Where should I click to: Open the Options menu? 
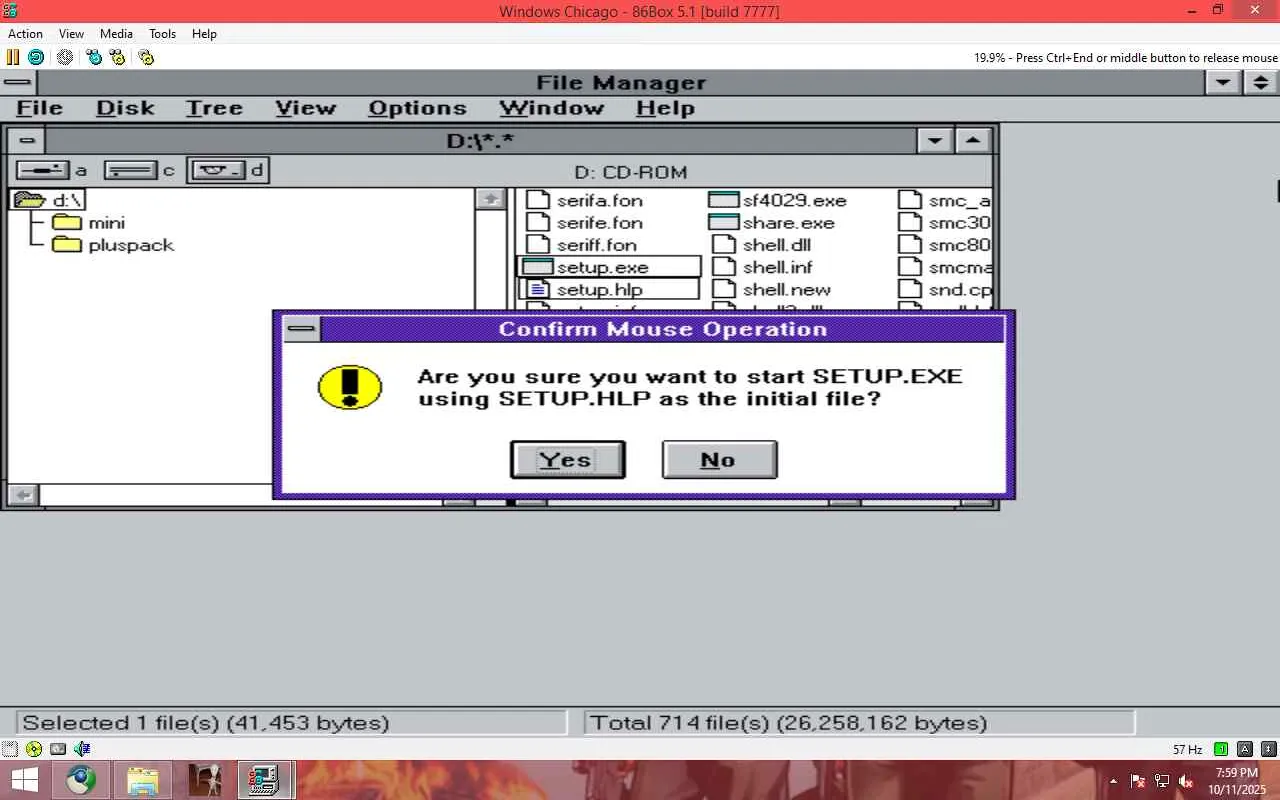point(417,108)
